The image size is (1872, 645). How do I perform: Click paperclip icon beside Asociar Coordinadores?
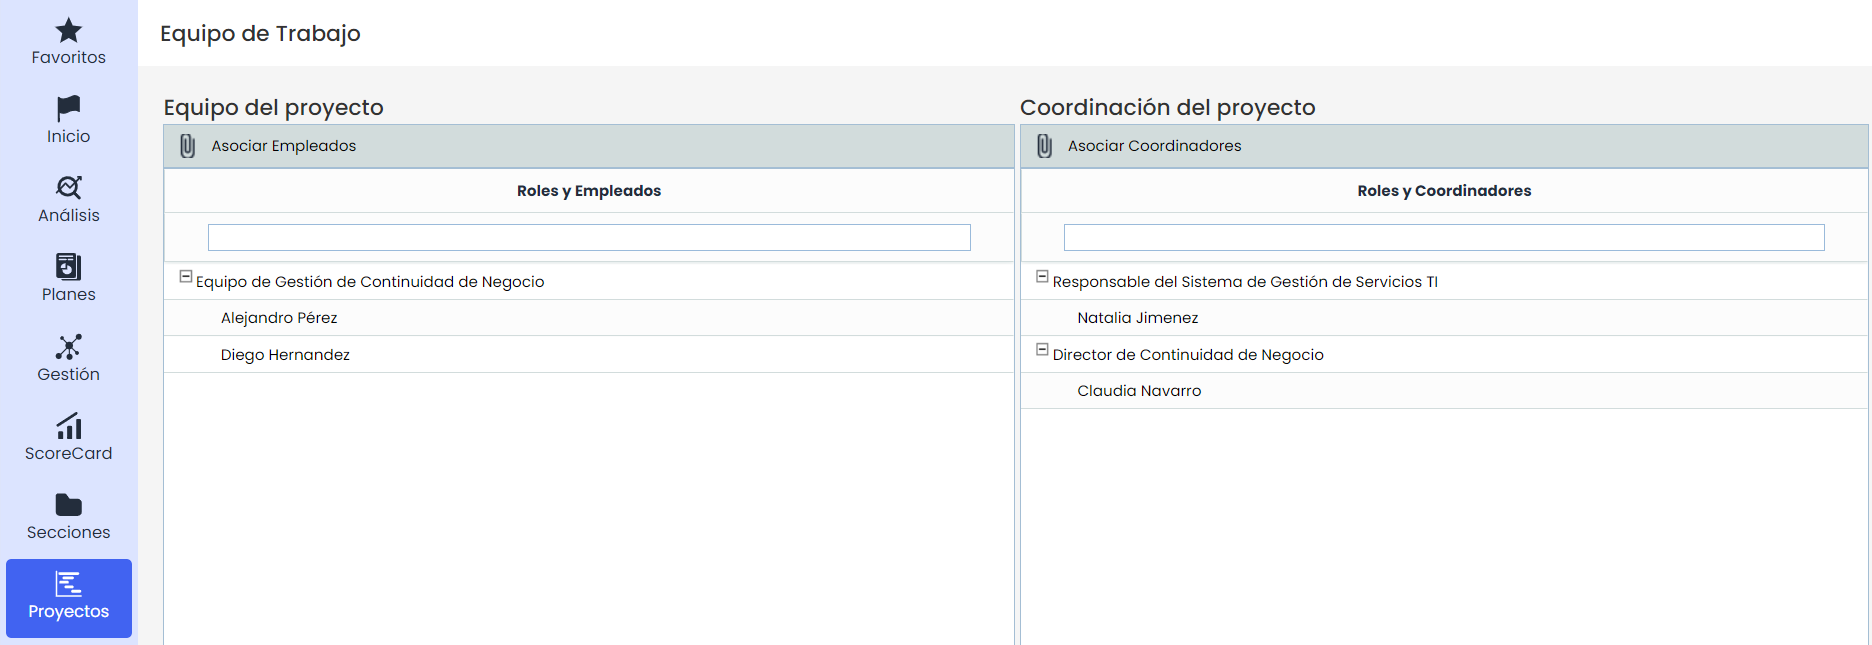1044,146
